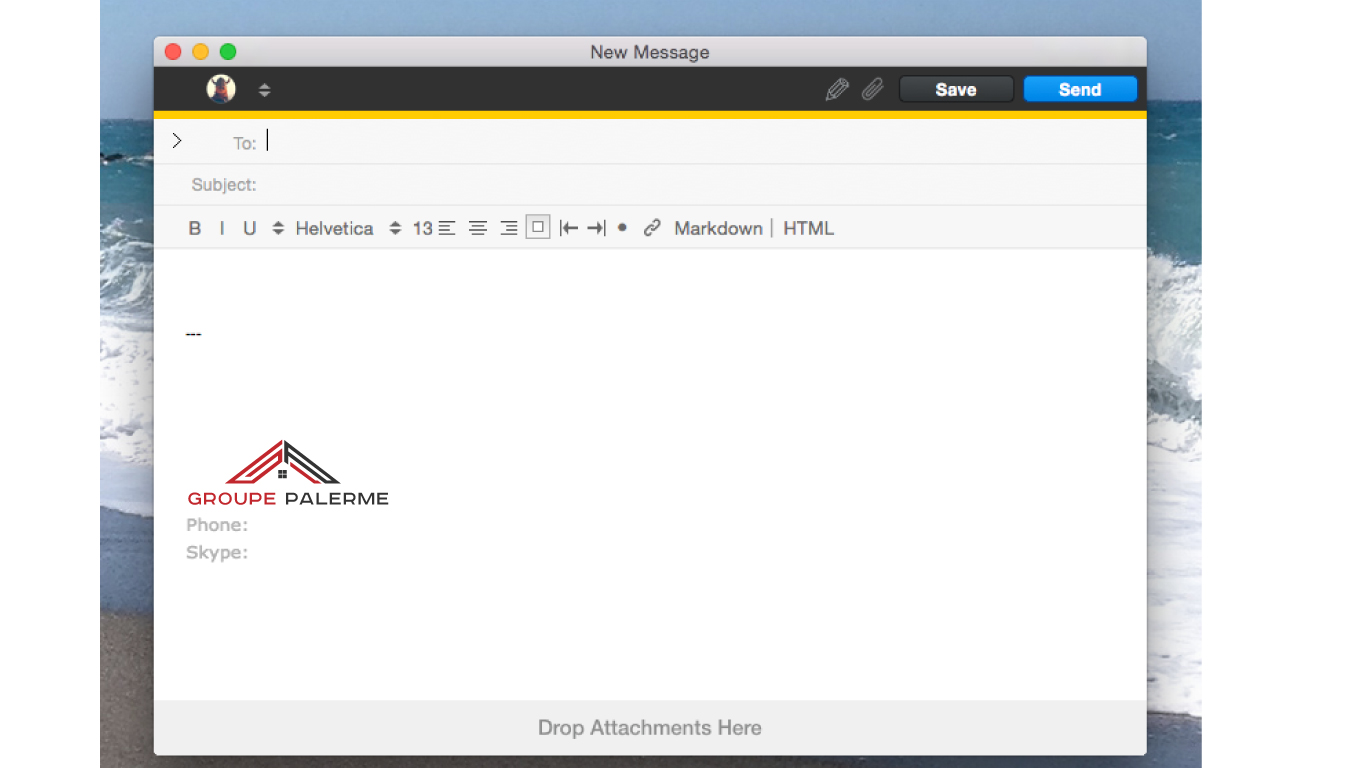1366x768 pixels.
Task: Click the Phone: line in the signature
Action: [217, 525]
